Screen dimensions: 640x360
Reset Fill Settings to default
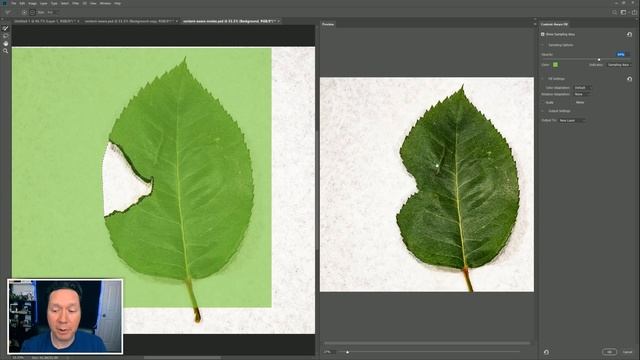click(x=629, y=79)
